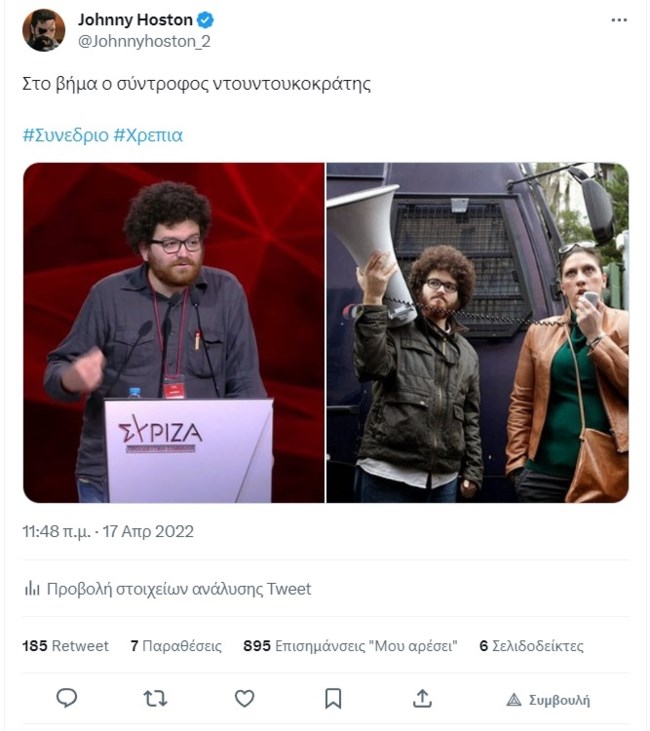
Task: Open the three-dot more options menu
Action: pos(619,20)
